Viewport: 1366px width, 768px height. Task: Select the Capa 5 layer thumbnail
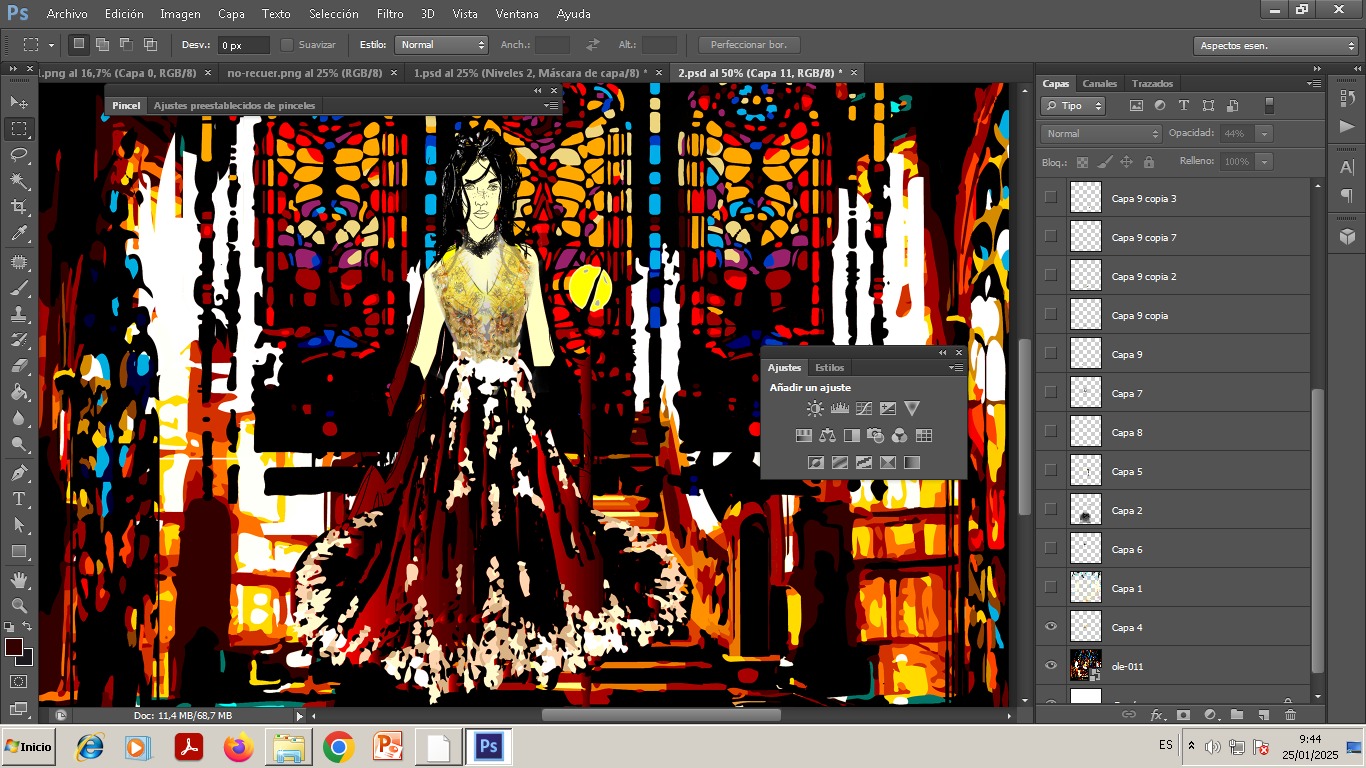click(x=1085, y=470)
